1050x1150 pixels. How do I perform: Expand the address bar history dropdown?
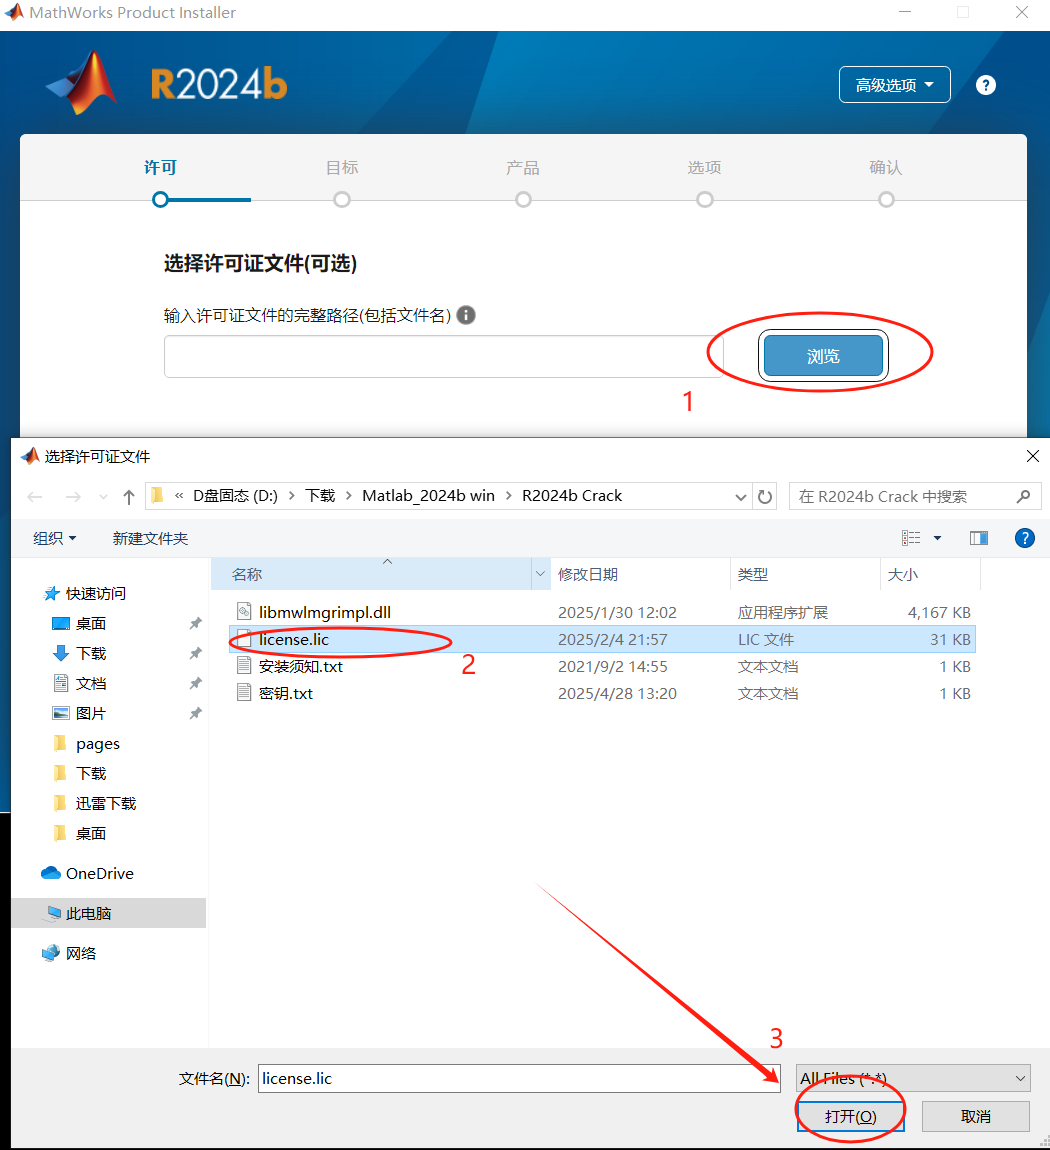click(x=741, y=497)
